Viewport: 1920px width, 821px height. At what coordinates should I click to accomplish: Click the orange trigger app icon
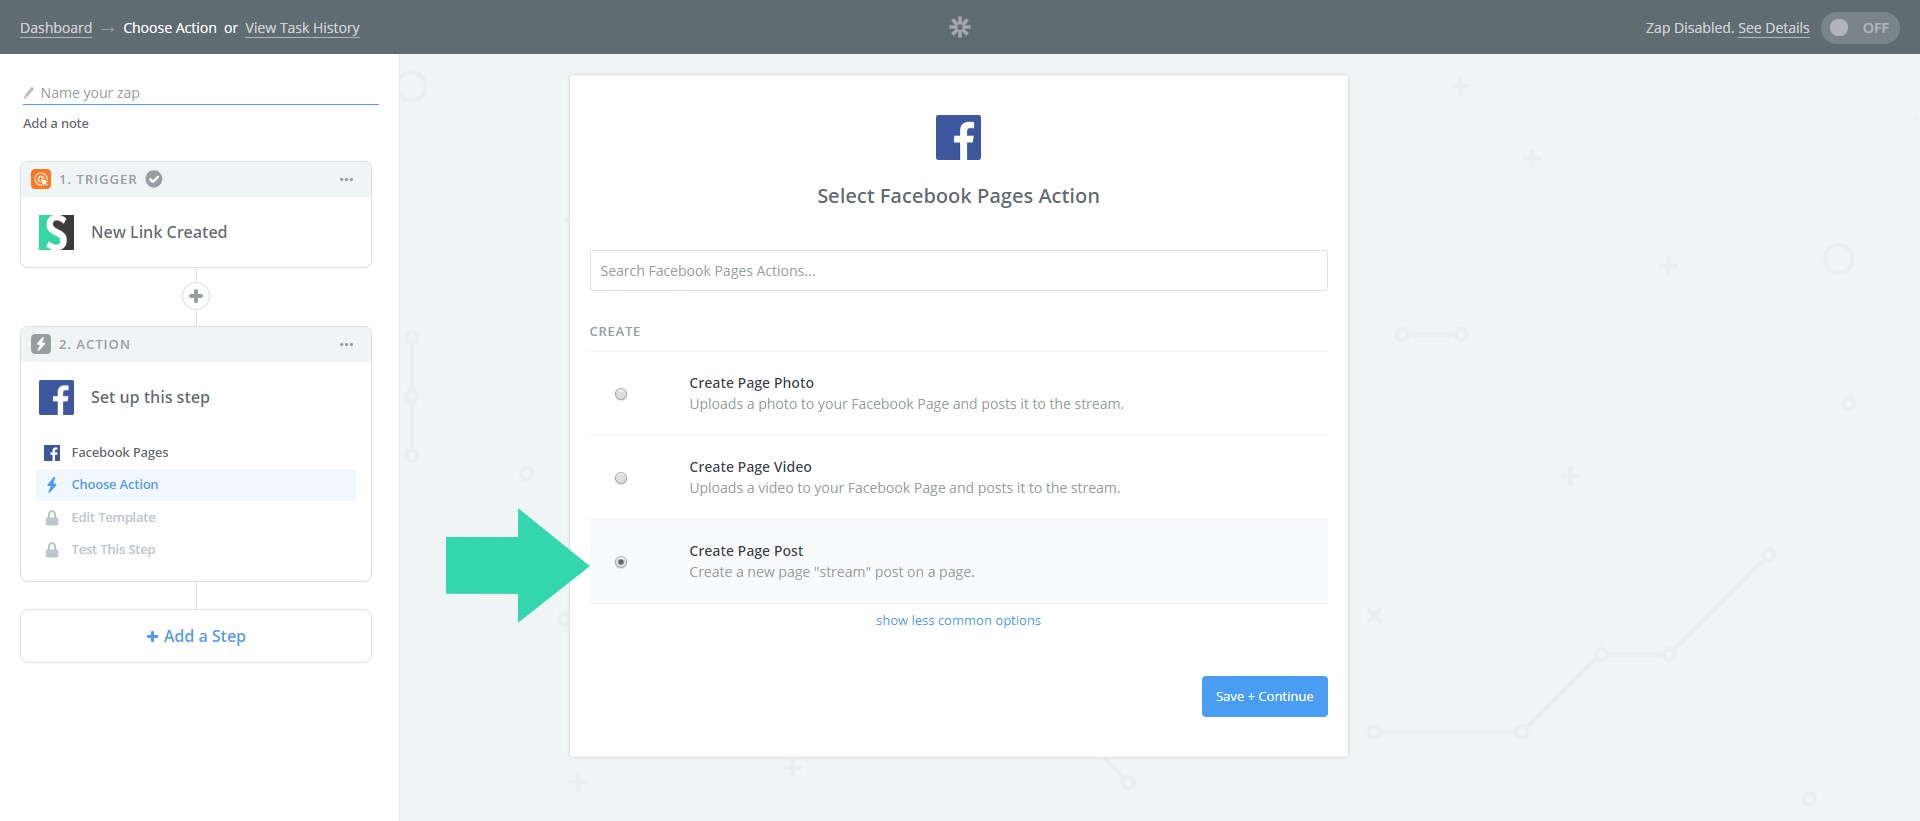(41, 179)
